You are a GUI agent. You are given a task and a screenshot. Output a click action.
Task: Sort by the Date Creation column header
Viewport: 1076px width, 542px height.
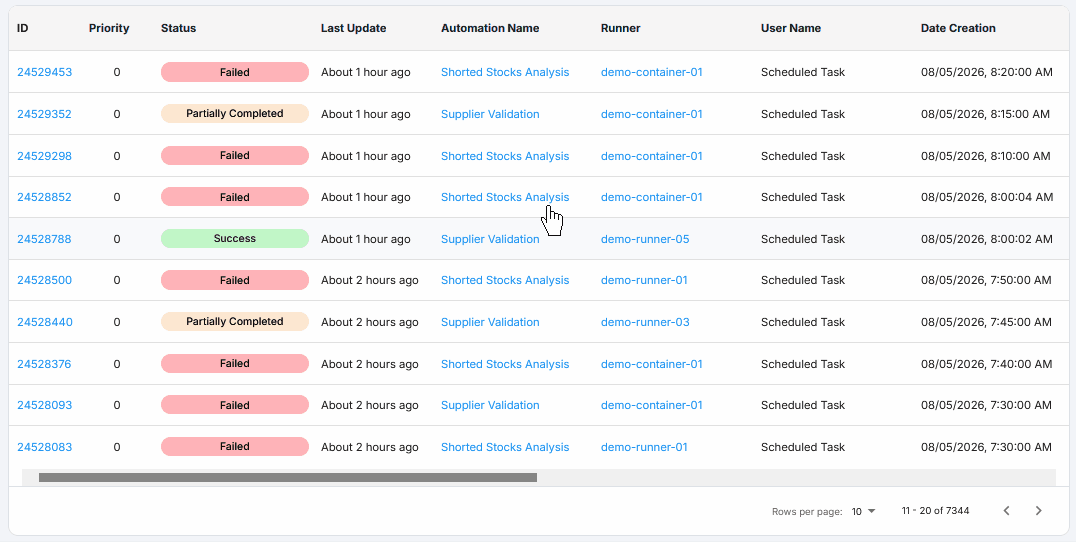tap(958, 28)
